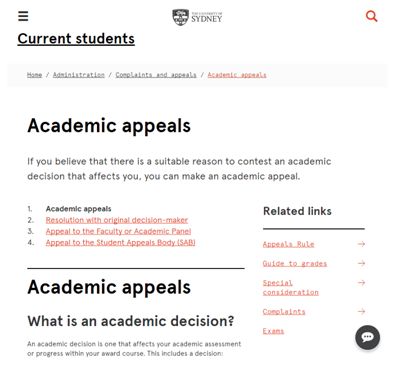Click the arrow beside Complaints
This screenshot has width=413, height=374.
[361, 312]
